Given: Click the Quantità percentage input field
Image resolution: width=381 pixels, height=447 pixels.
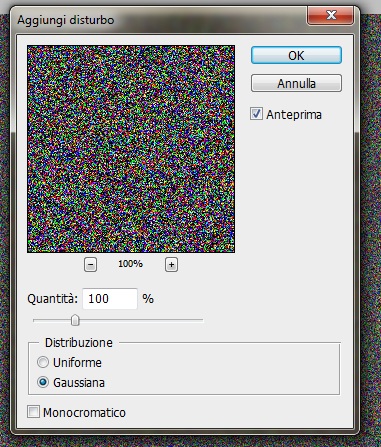Looking at the screenshot, I should pos(110,299).
